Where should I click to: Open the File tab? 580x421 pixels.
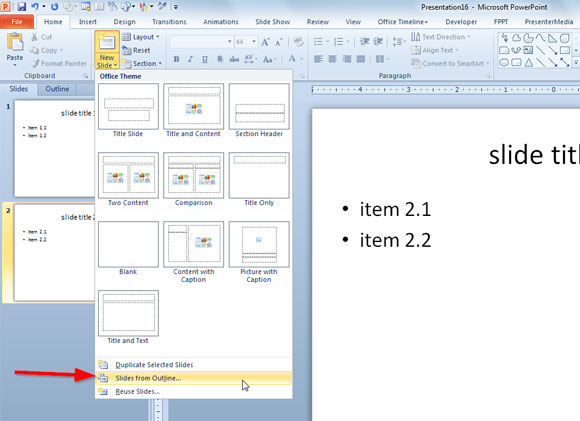pyautogui.click(x=17, y=22)
